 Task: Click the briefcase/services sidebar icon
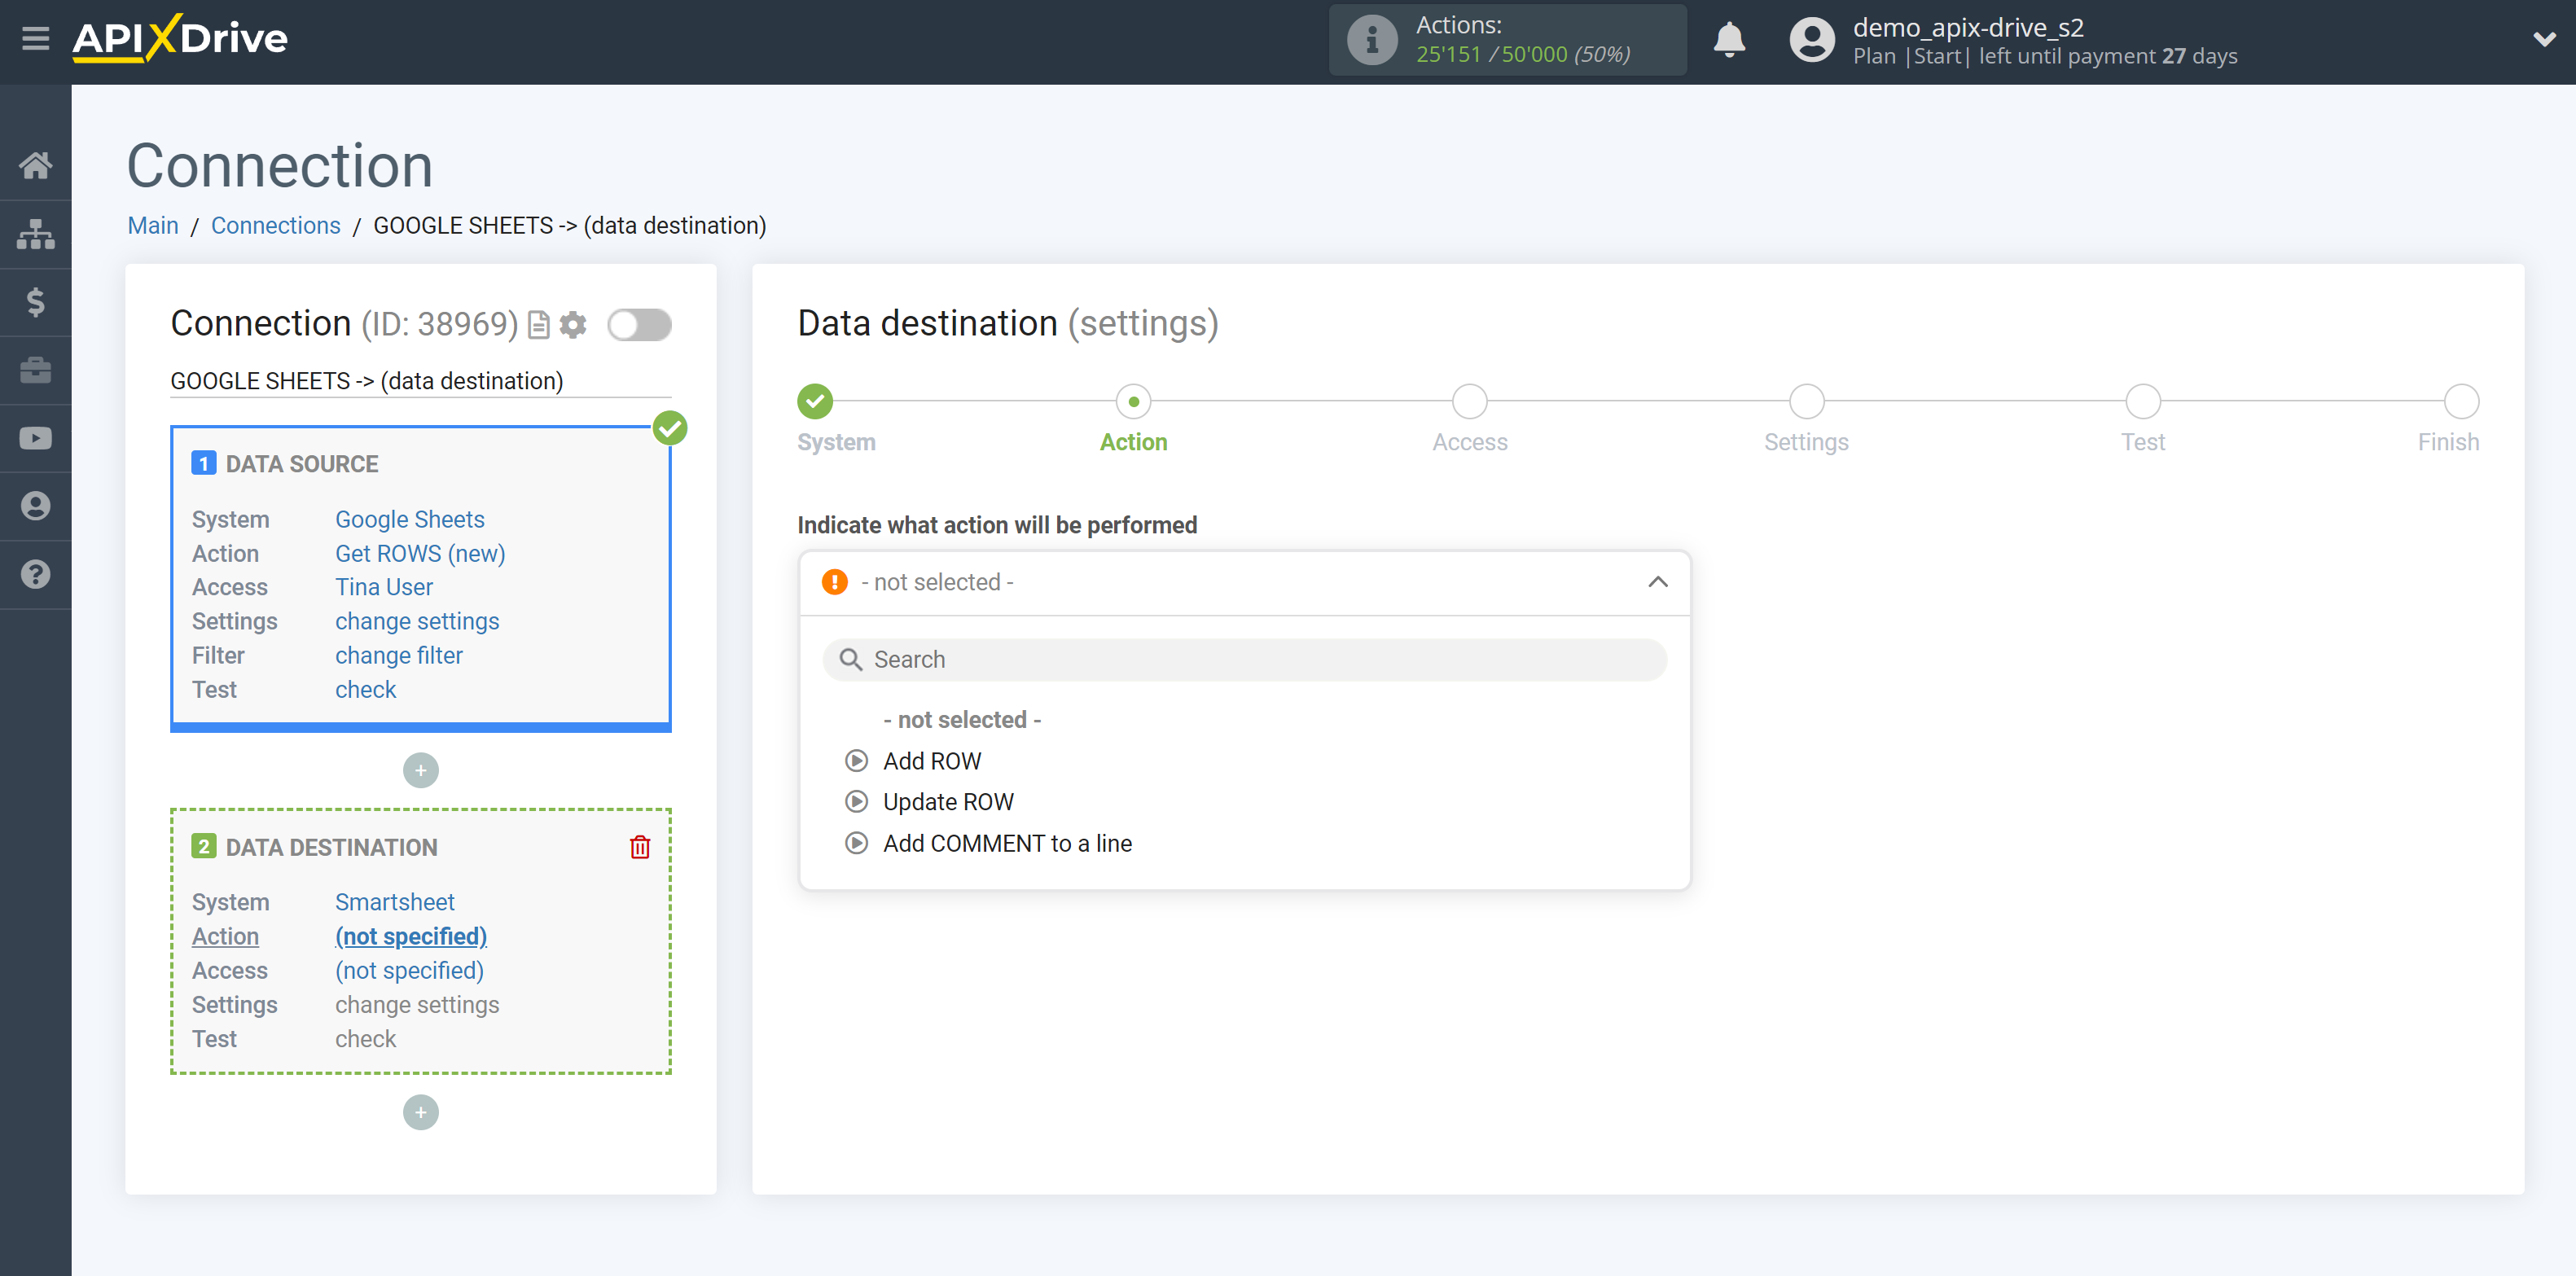pos(36,370)
